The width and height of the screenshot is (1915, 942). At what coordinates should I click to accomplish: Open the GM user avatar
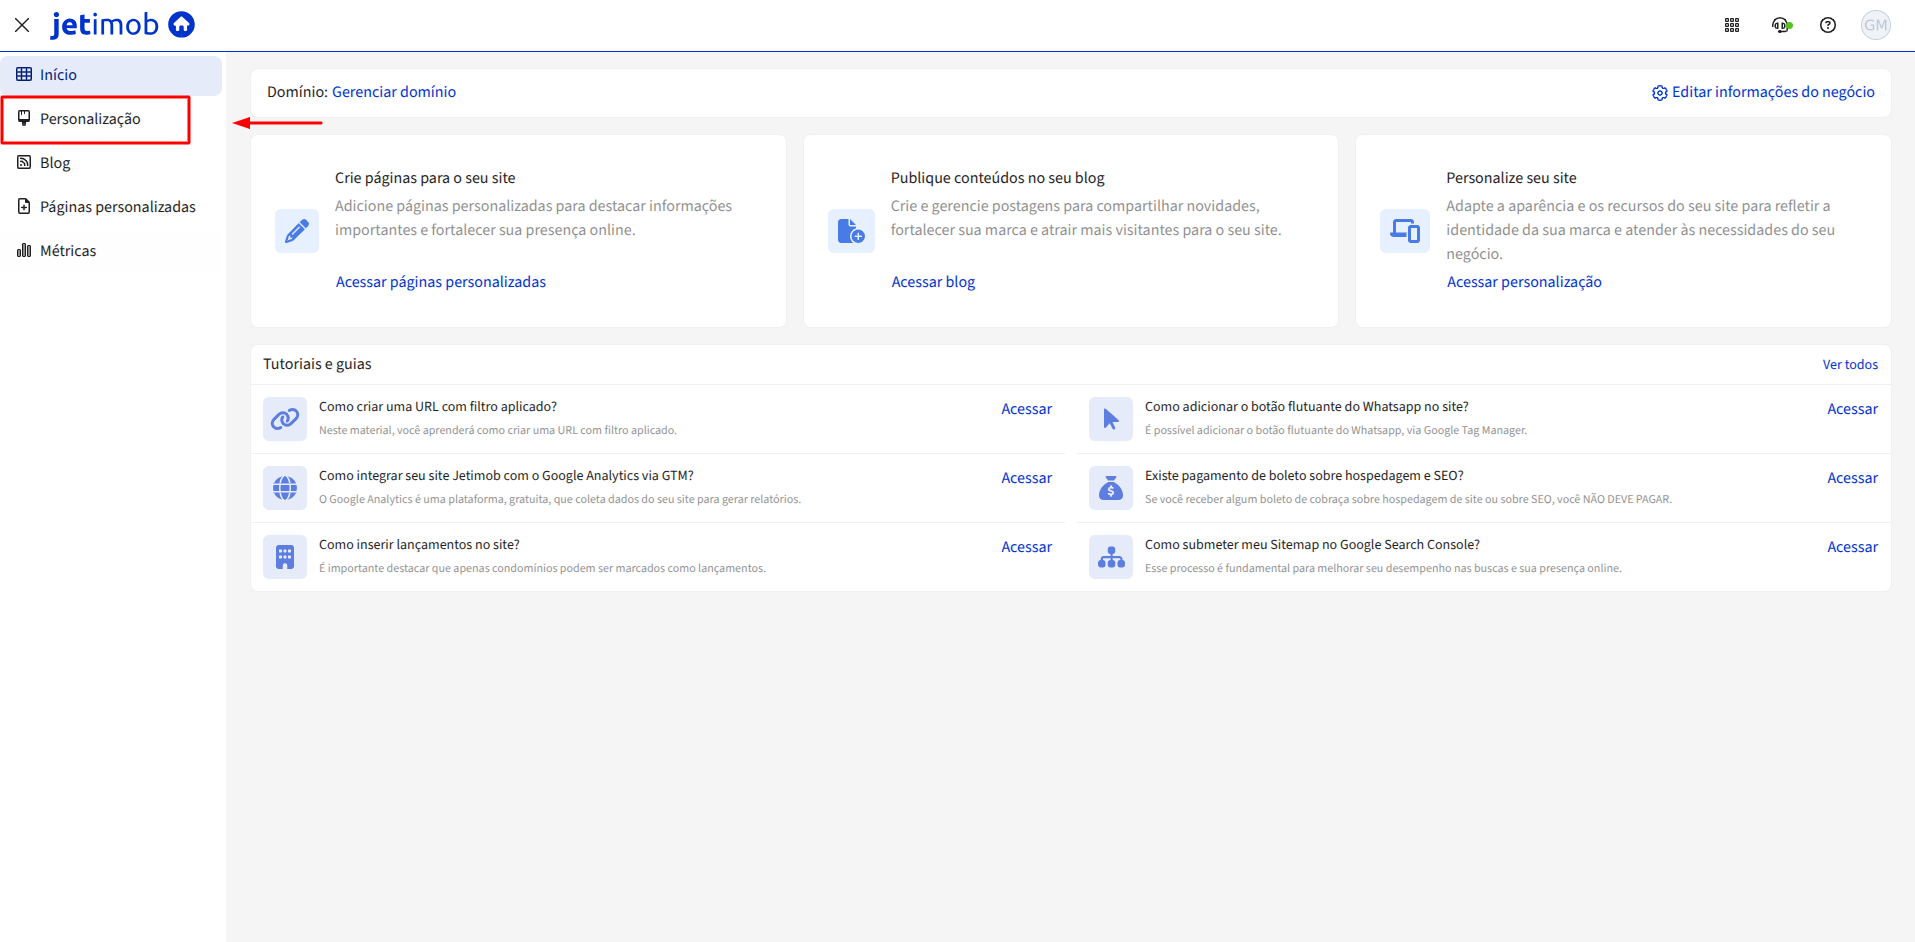pos(1875,25)
